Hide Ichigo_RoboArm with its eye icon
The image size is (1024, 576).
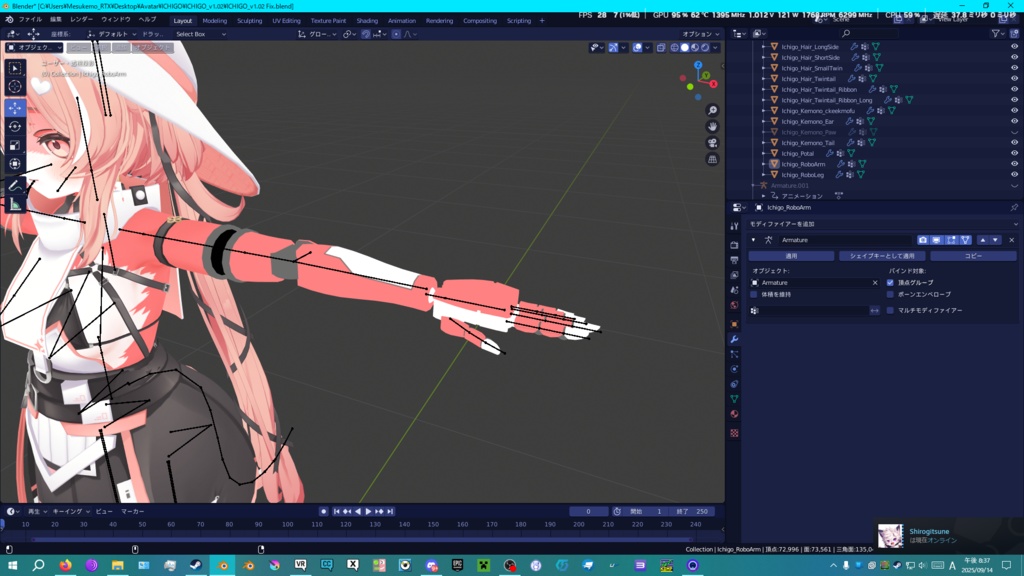pos(1014,164)
